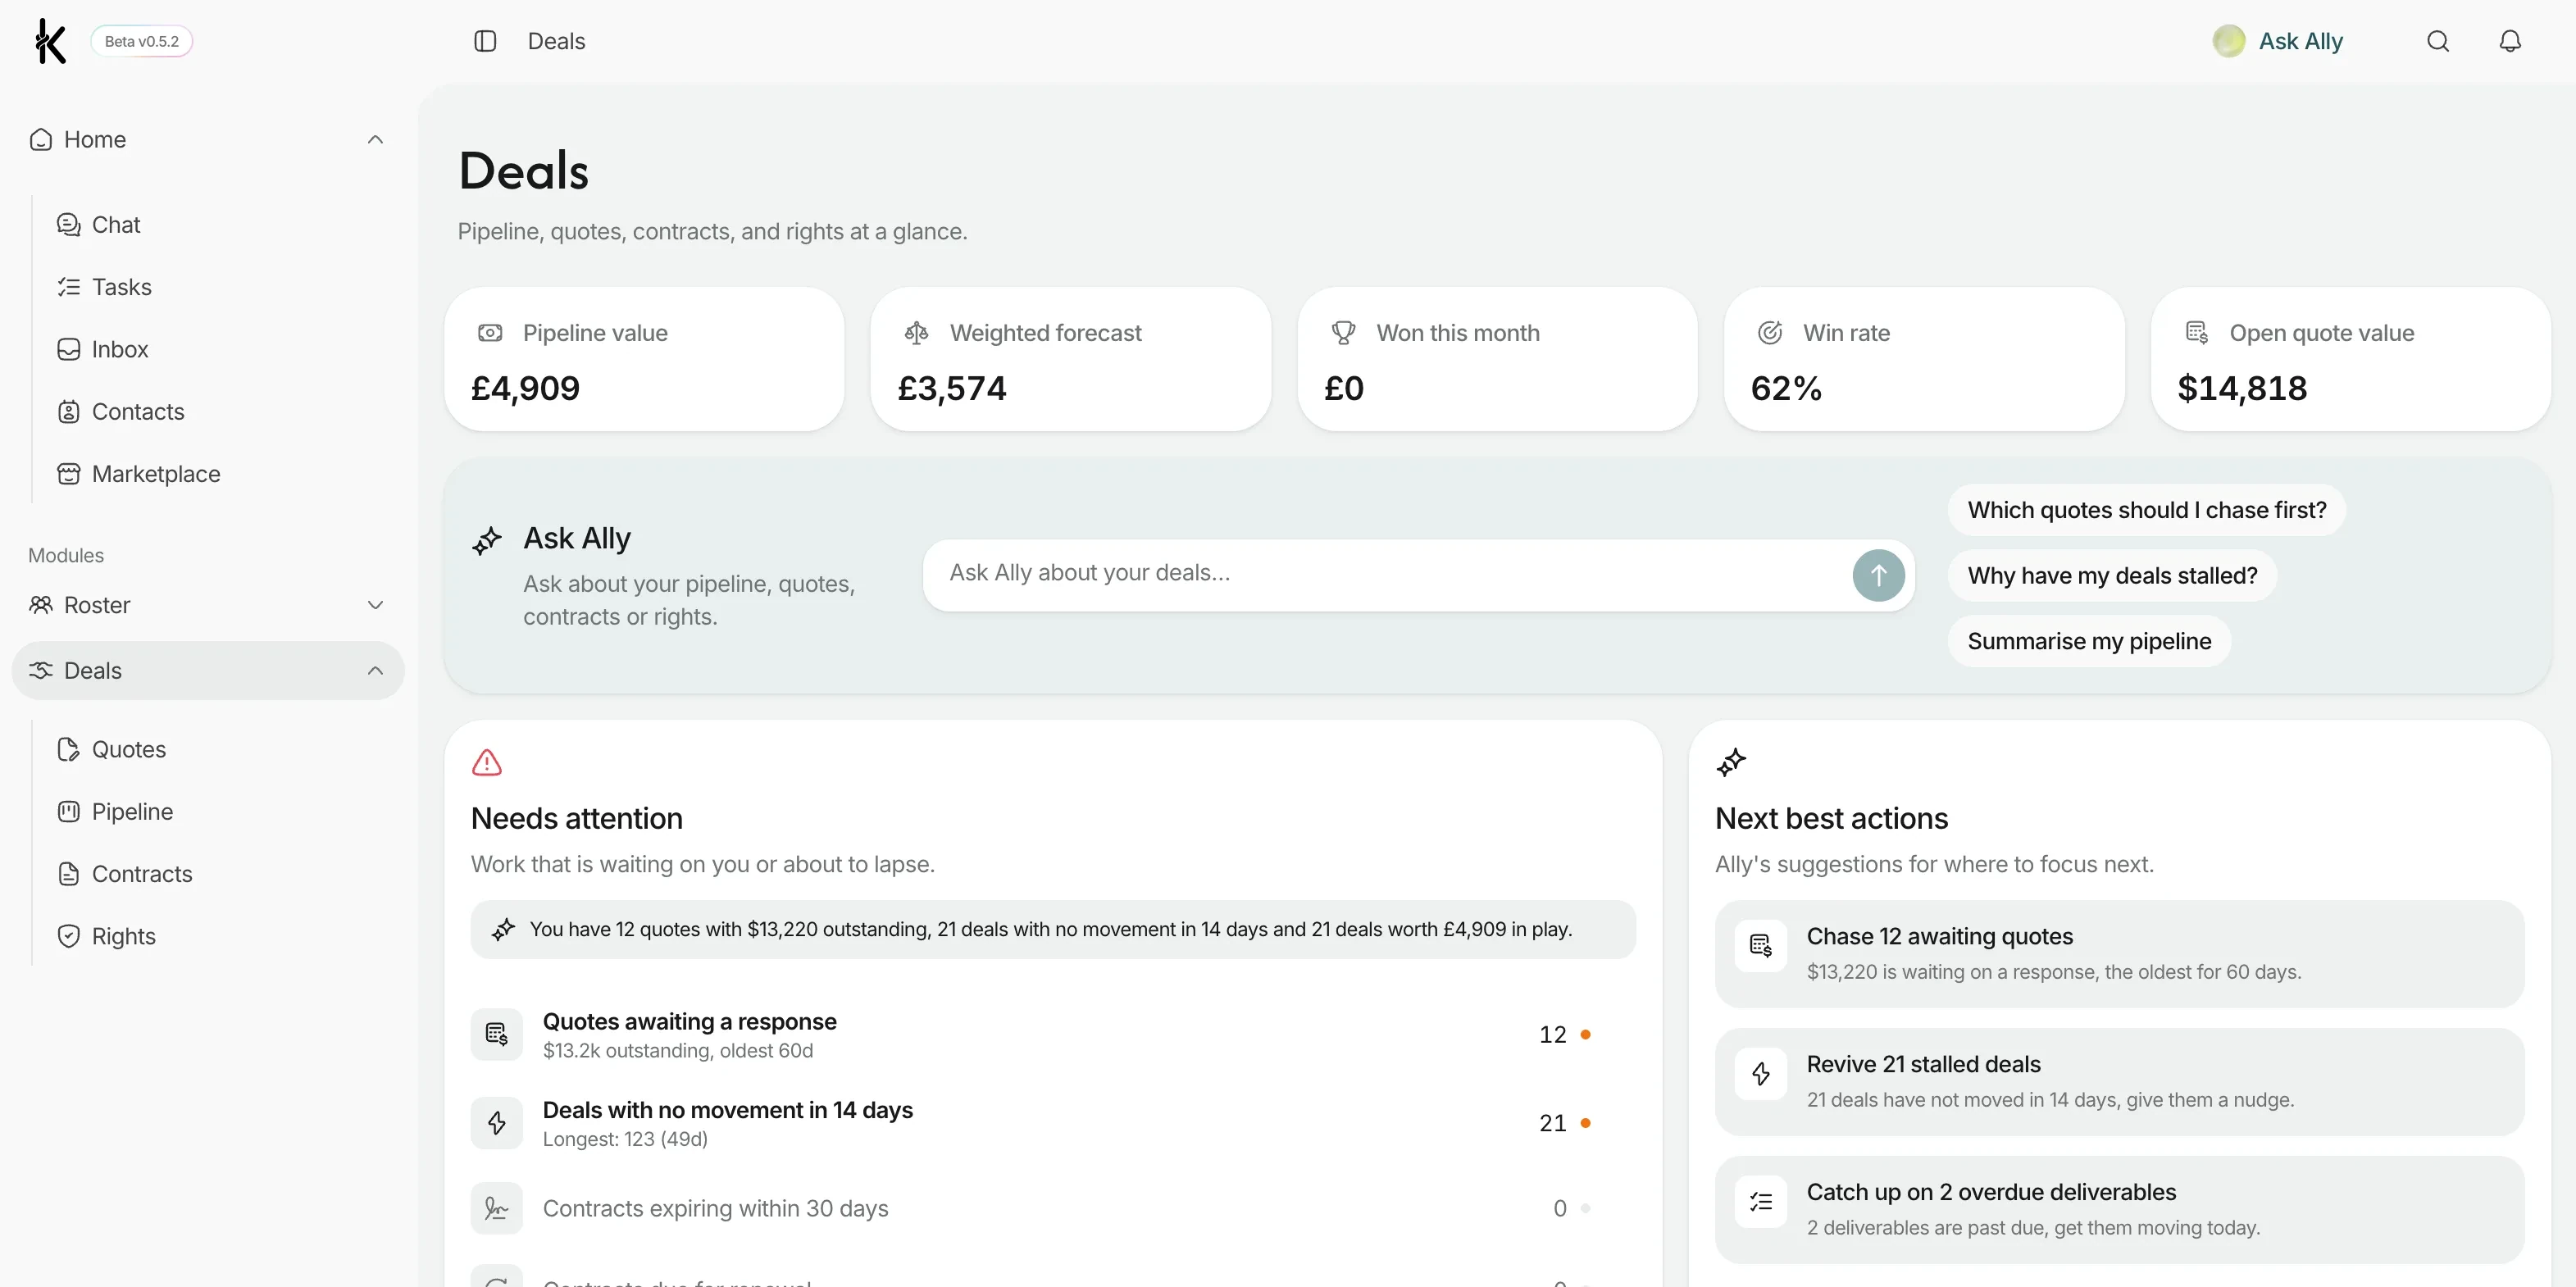Choose "Summarise my pipeline" suggestion

[2089, 641]
